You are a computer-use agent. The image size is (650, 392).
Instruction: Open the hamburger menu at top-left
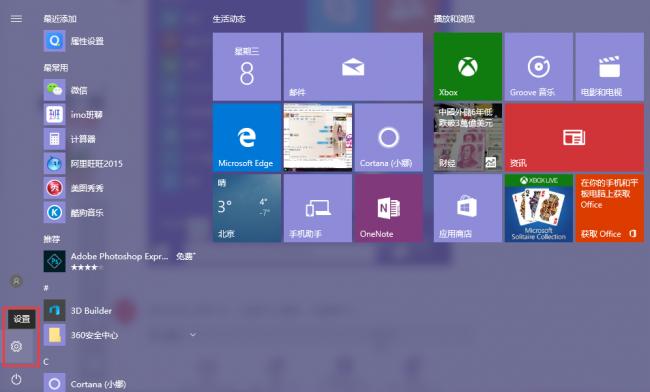(x=16, y=19)
